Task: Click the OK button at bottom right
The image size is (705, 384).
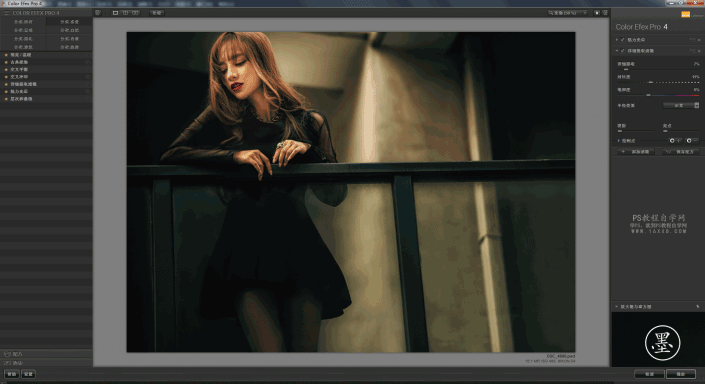Action: click(x=681, y=374)
